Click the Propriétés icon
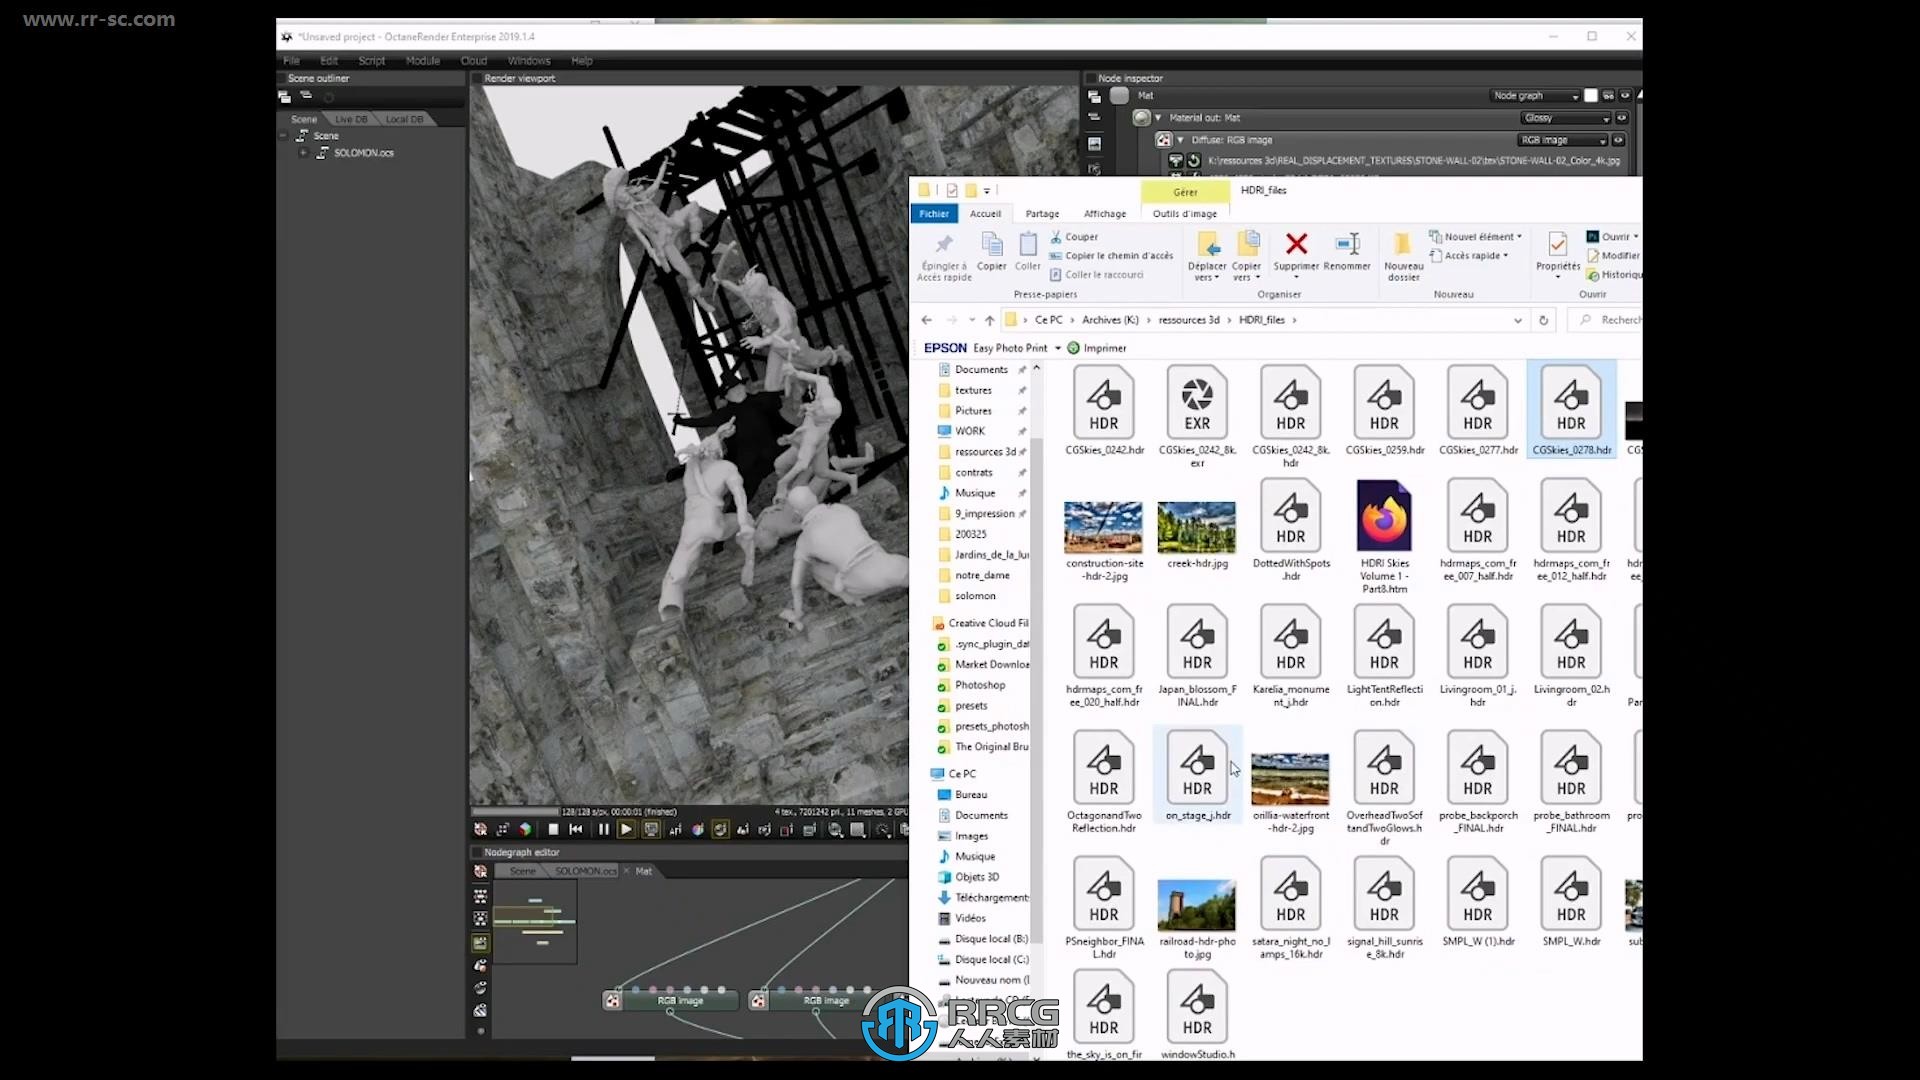This screenshot has height=1080, width=1920. coord(1558,244)
